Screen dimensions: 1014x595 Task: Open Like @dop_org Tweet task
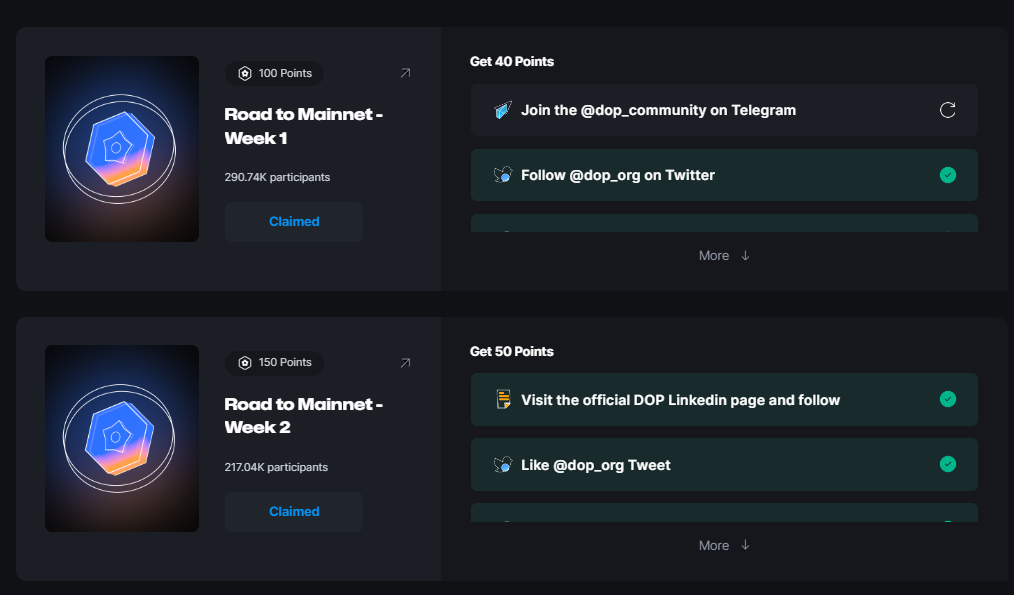724,464
